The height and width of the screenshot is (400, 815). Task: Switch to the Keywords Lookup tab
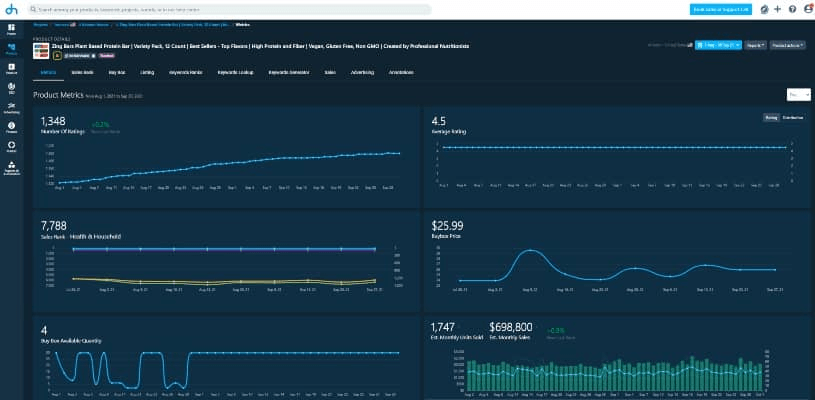(x=235, y=73)
